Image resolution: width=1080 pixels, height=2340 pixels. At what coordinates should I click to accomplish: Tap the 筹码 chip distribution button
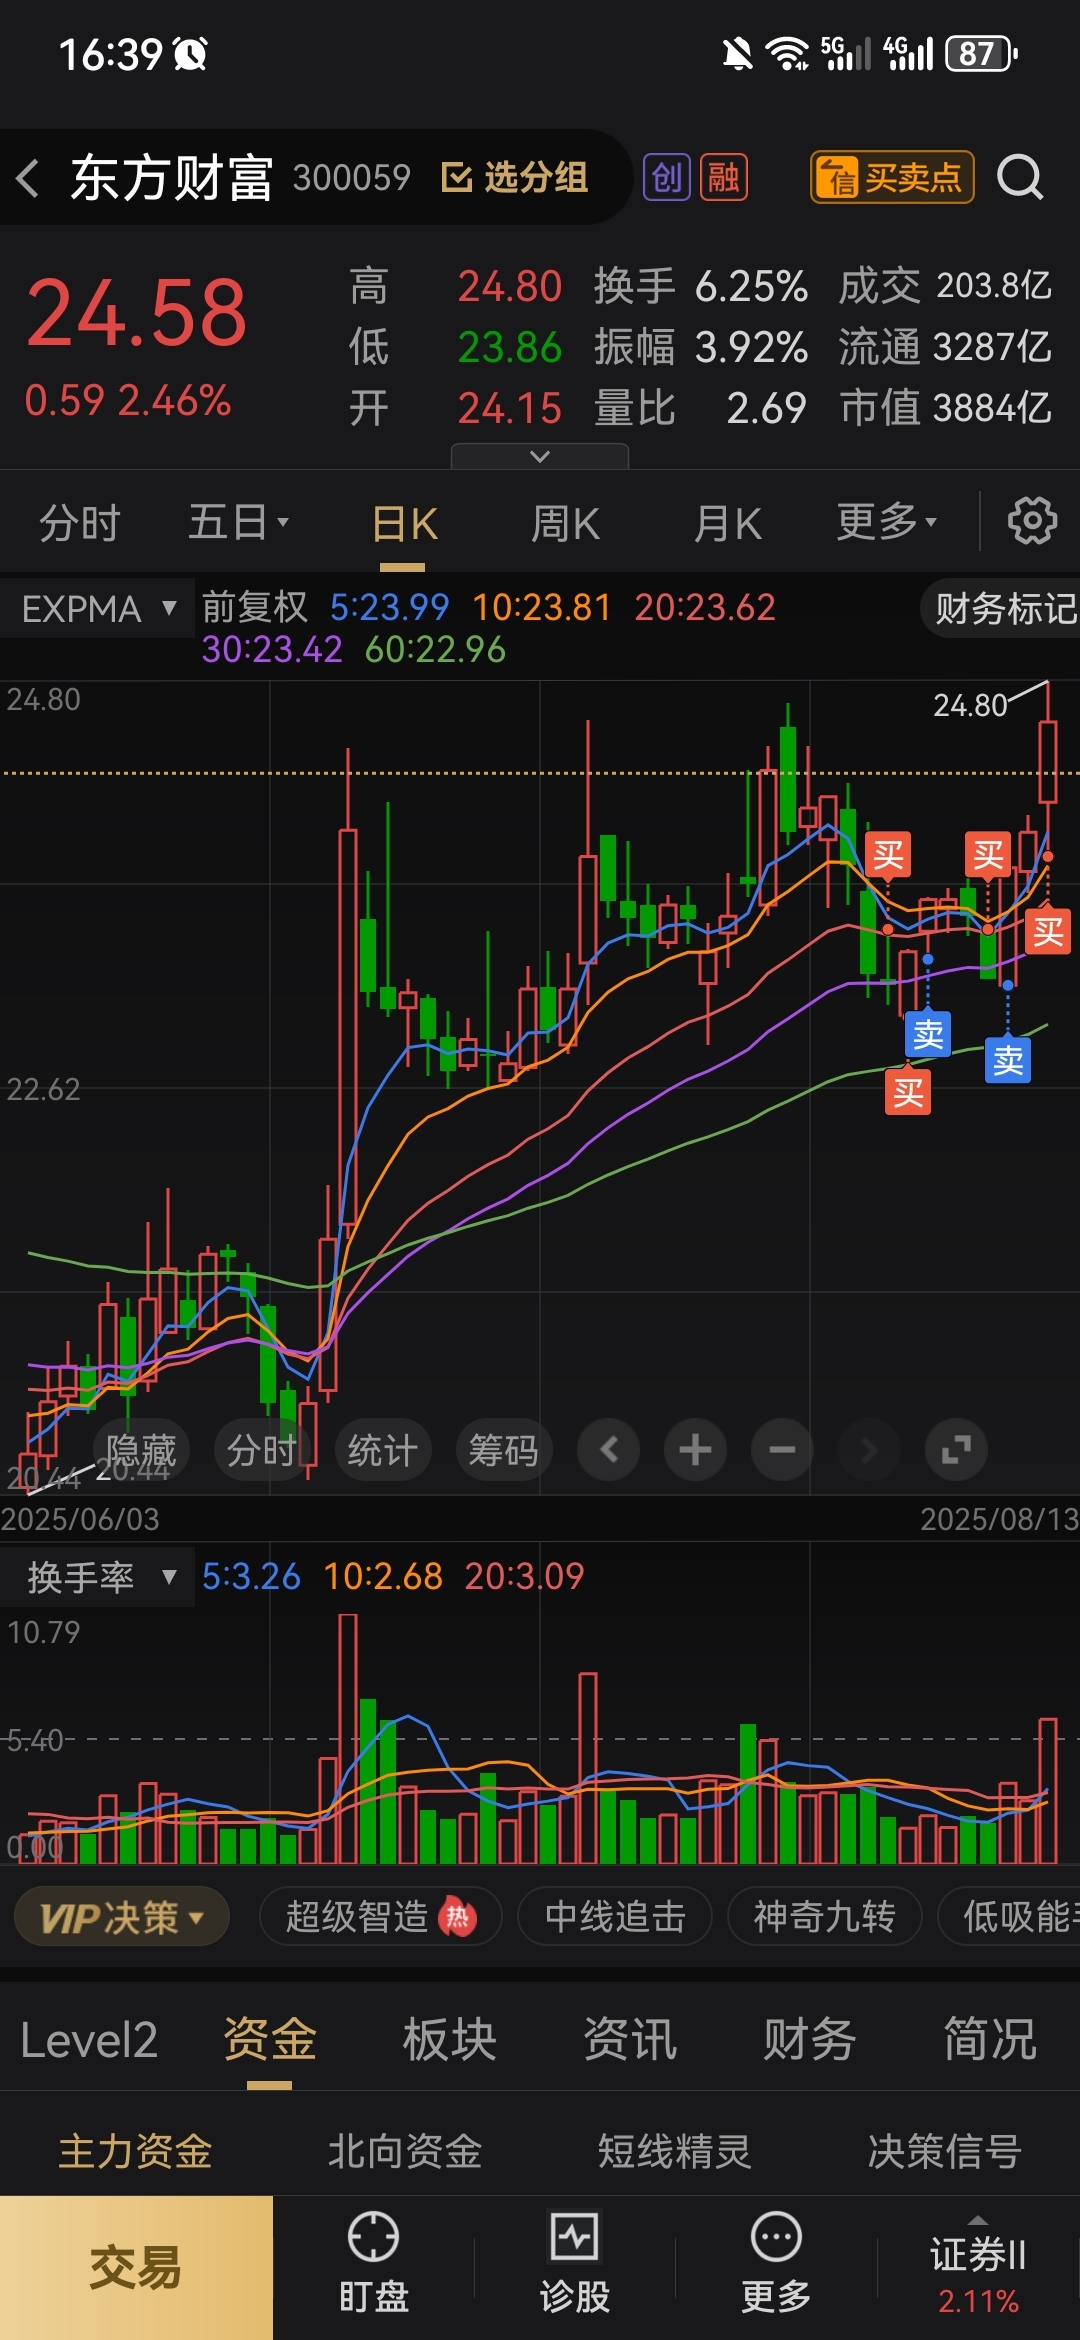pos(503,1449)
